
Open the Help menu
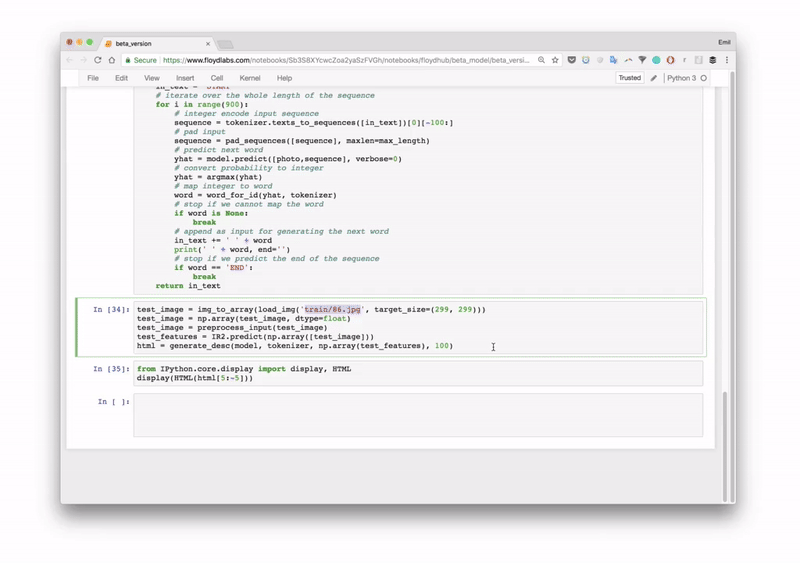pyautogui.click(x=284, y=78)
